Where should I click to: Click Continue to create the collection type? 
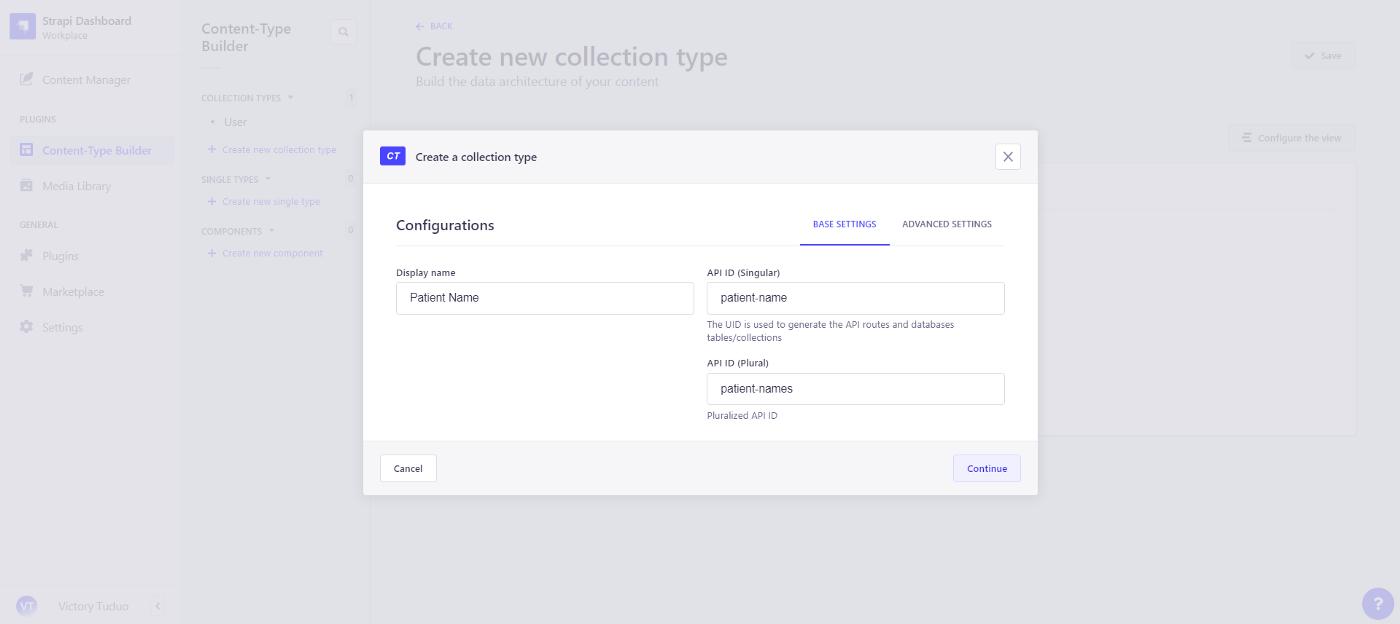coord(986,468)
